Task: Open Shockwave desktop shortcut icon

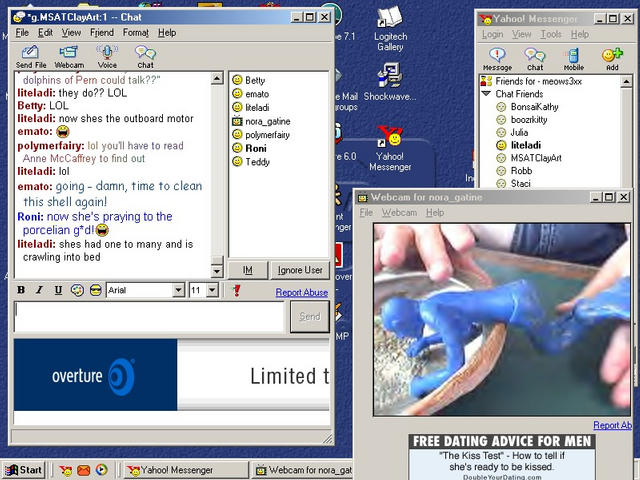Action: (390, 82)
